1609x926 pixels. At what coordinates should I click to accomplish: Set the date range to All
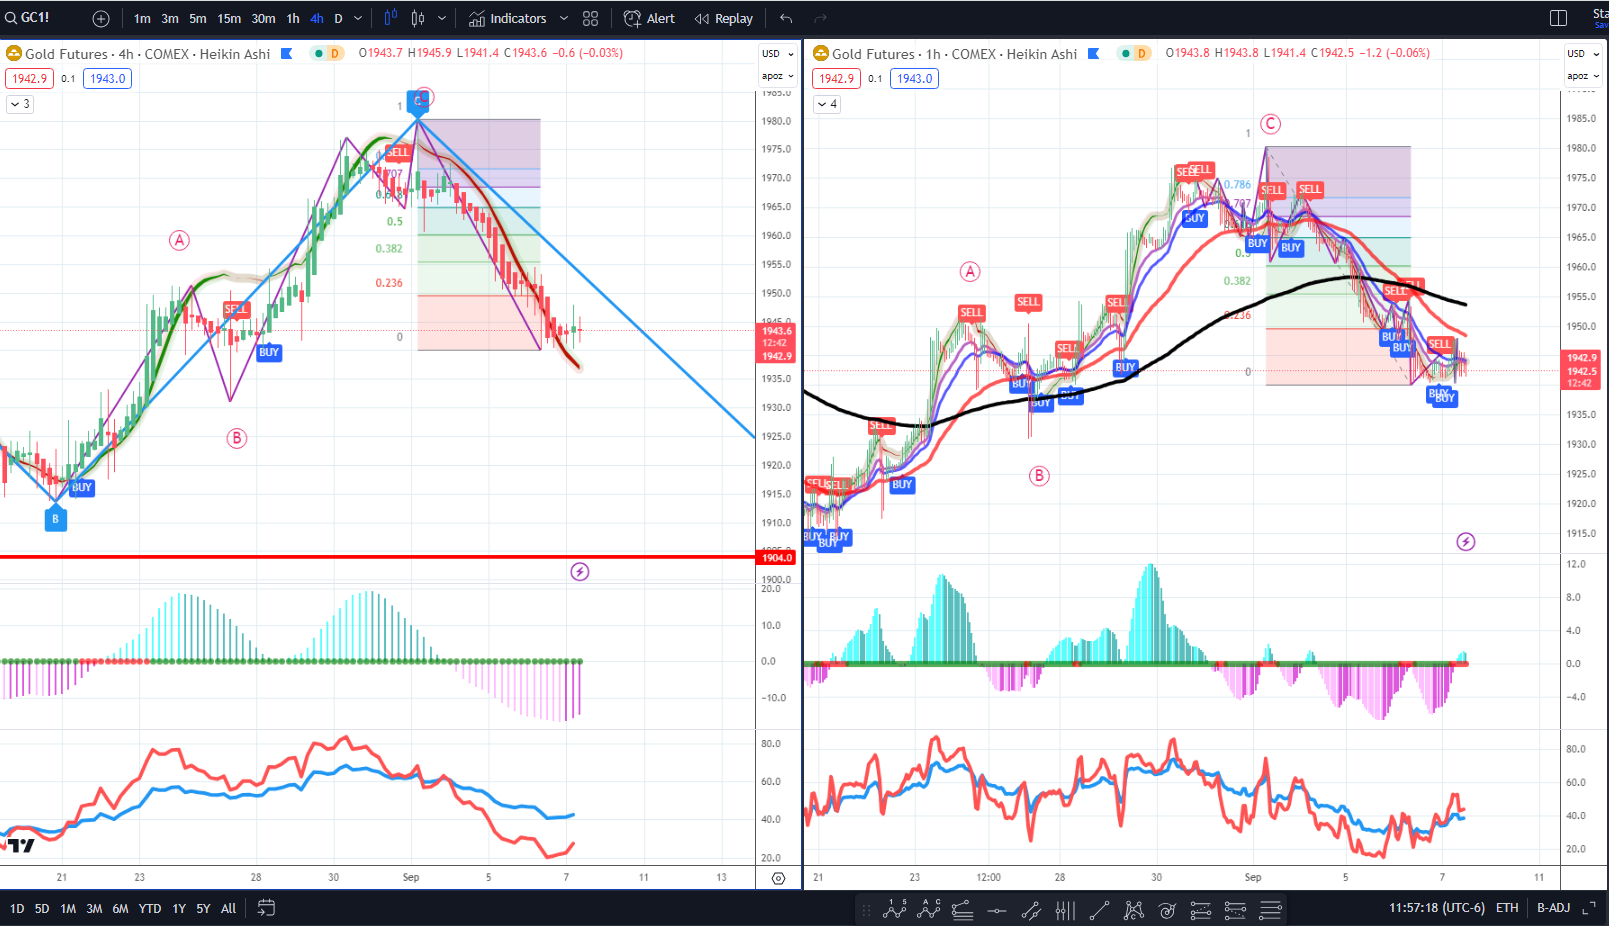point(228,908)
